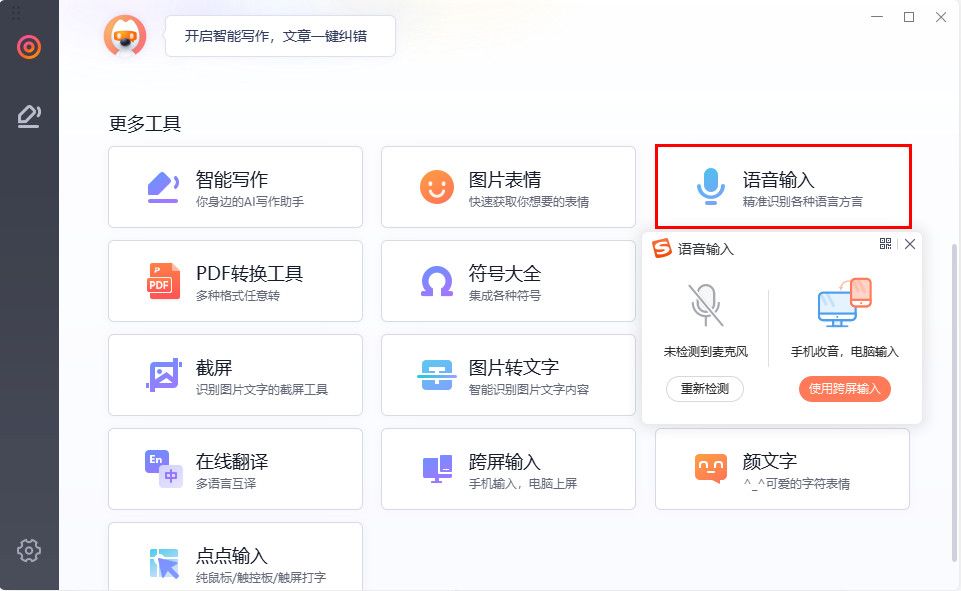The image size is (961, 591).
Task: Click subtitle ^_^可爱的字符表情
Action: pos(796,484)
